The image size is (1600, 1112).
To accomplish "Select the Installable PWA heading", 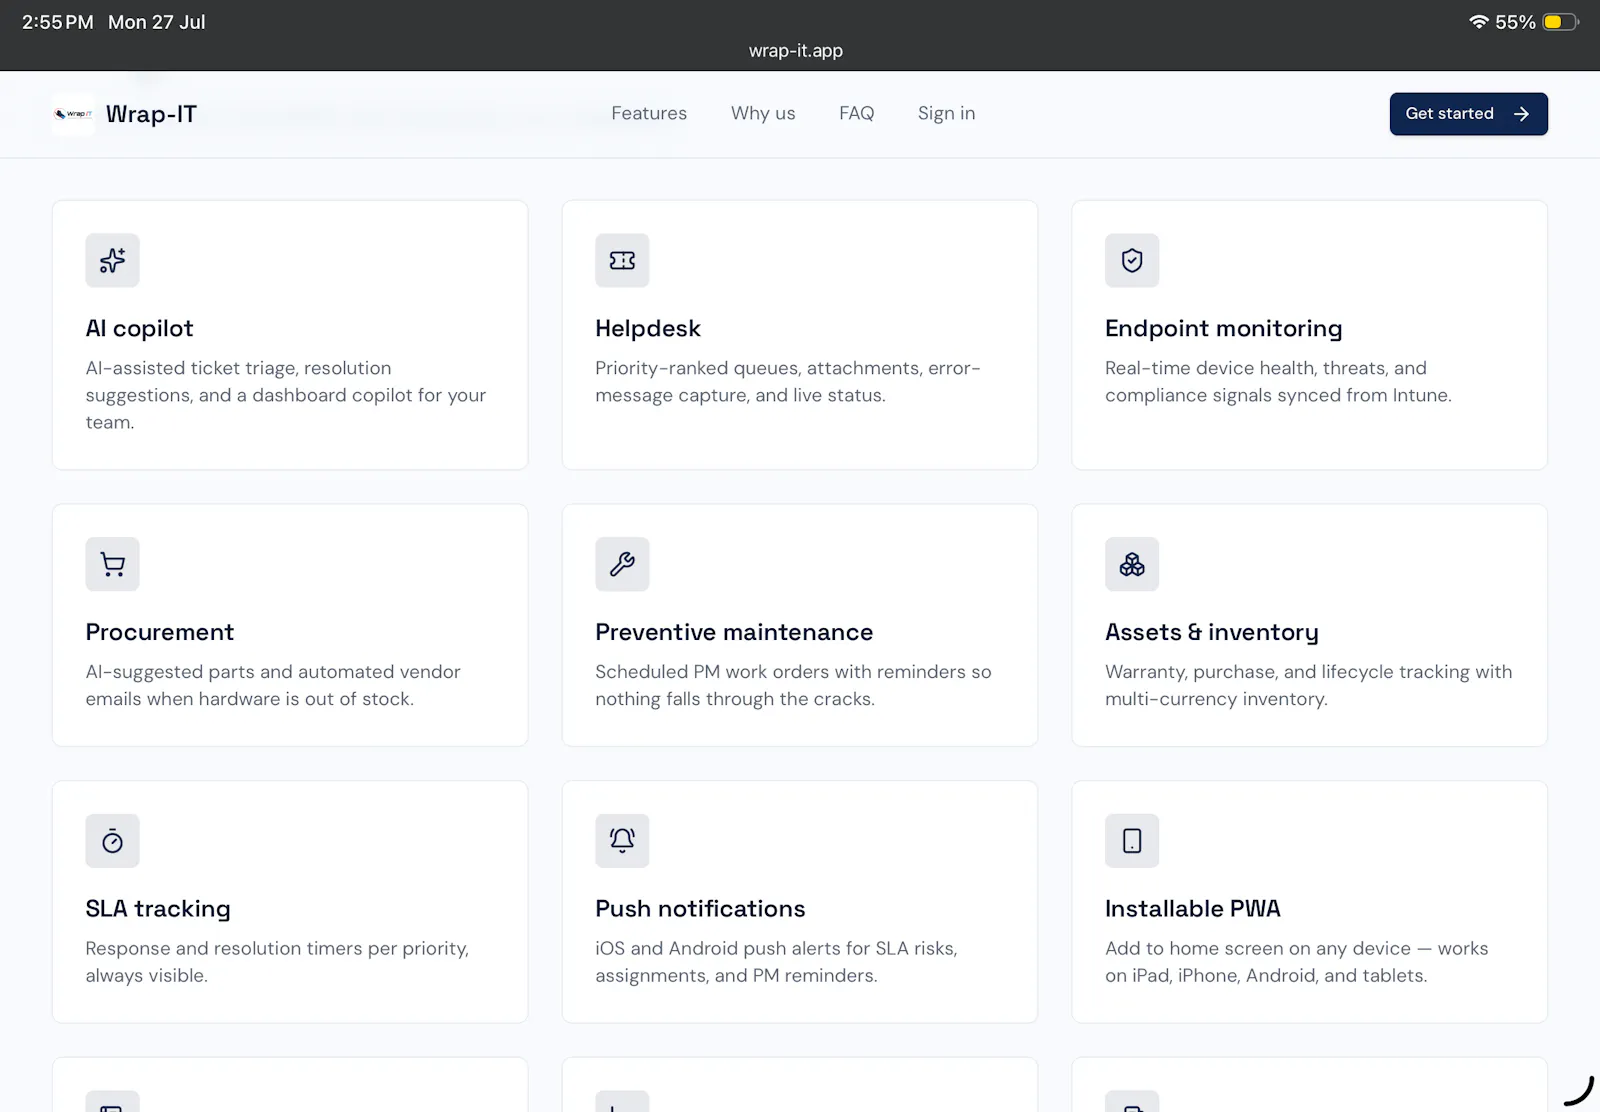I will click(x=1192, y=908).
